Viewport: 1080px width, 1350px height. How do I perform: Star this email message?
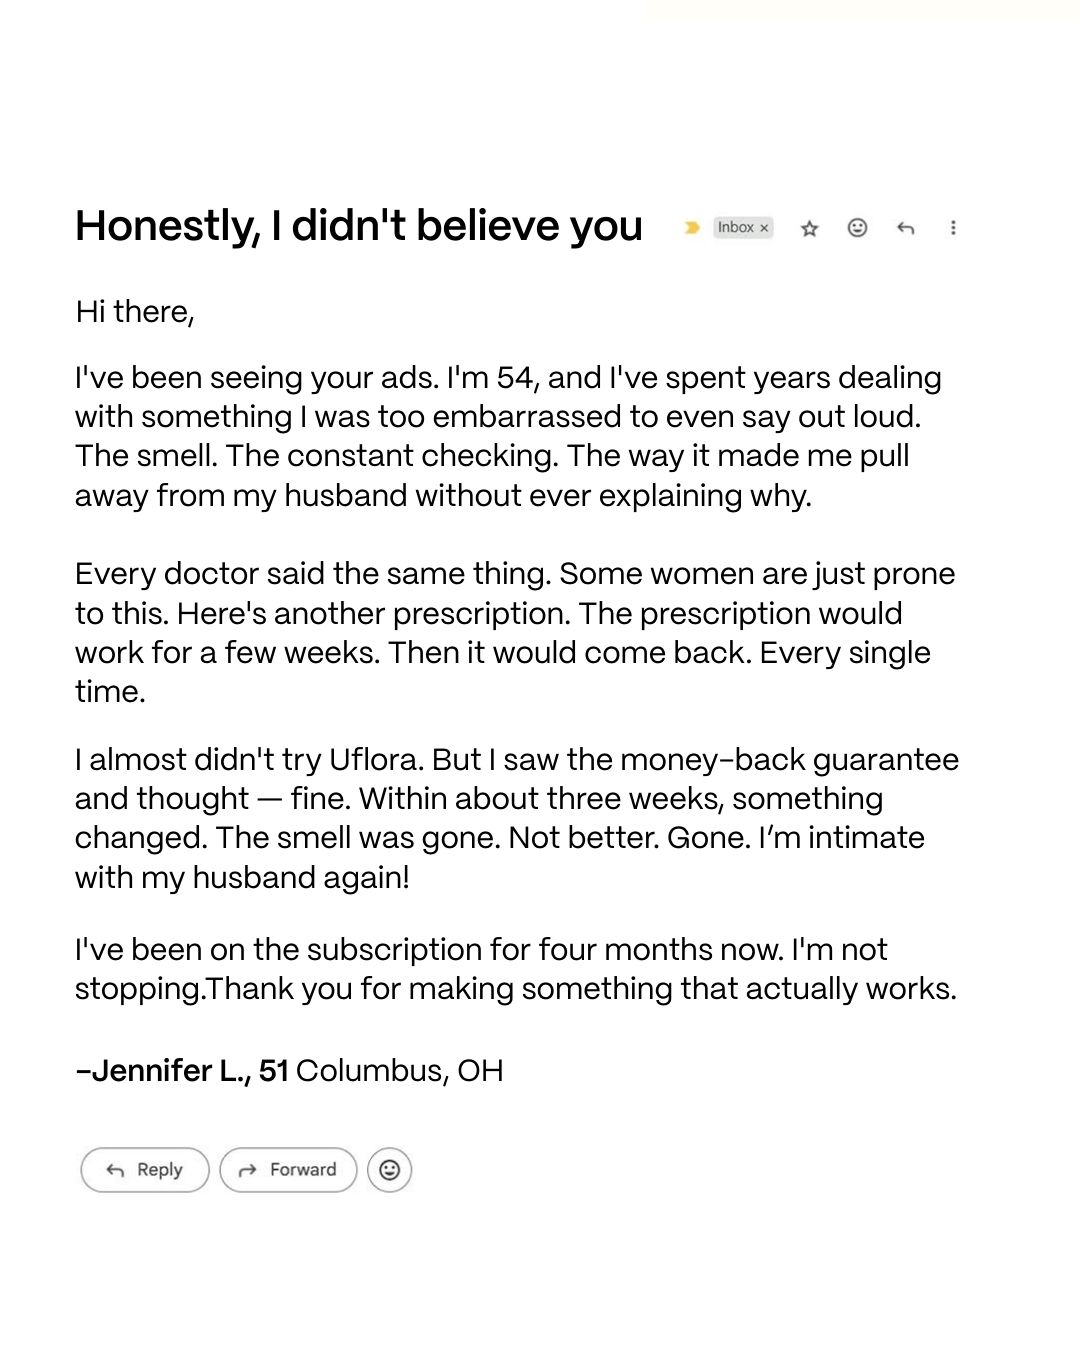tap(810, 228)
